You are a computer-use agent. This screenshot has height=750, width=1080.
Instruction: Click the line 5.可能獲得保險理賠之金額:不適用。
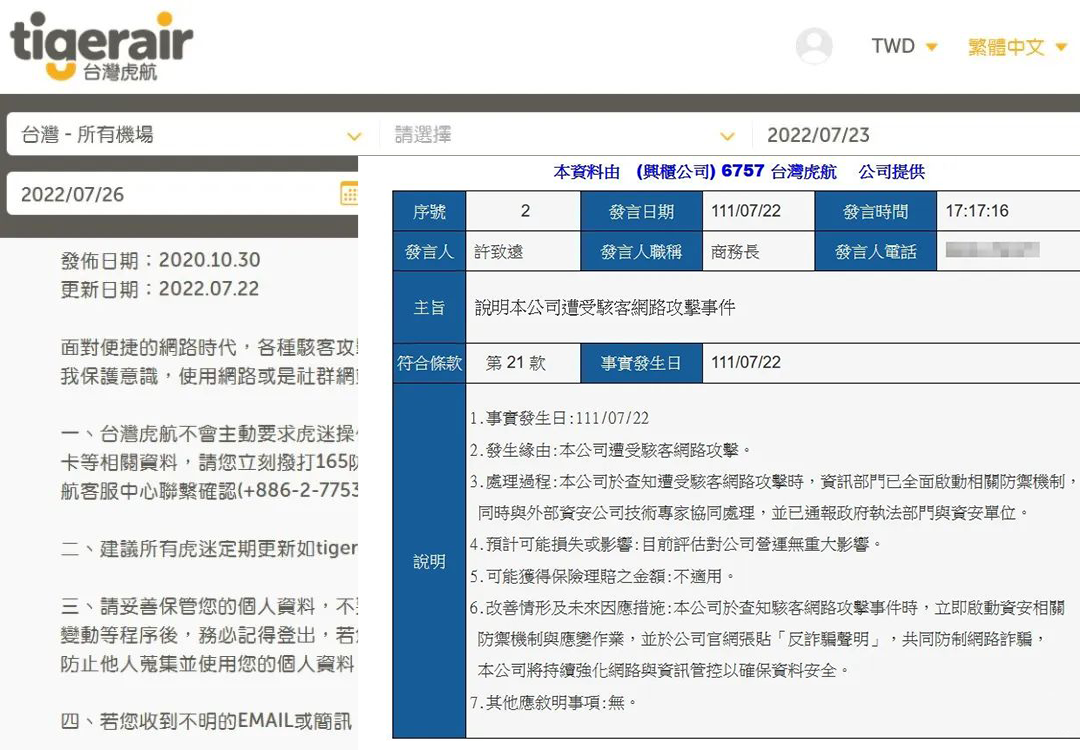coord(603,576)
